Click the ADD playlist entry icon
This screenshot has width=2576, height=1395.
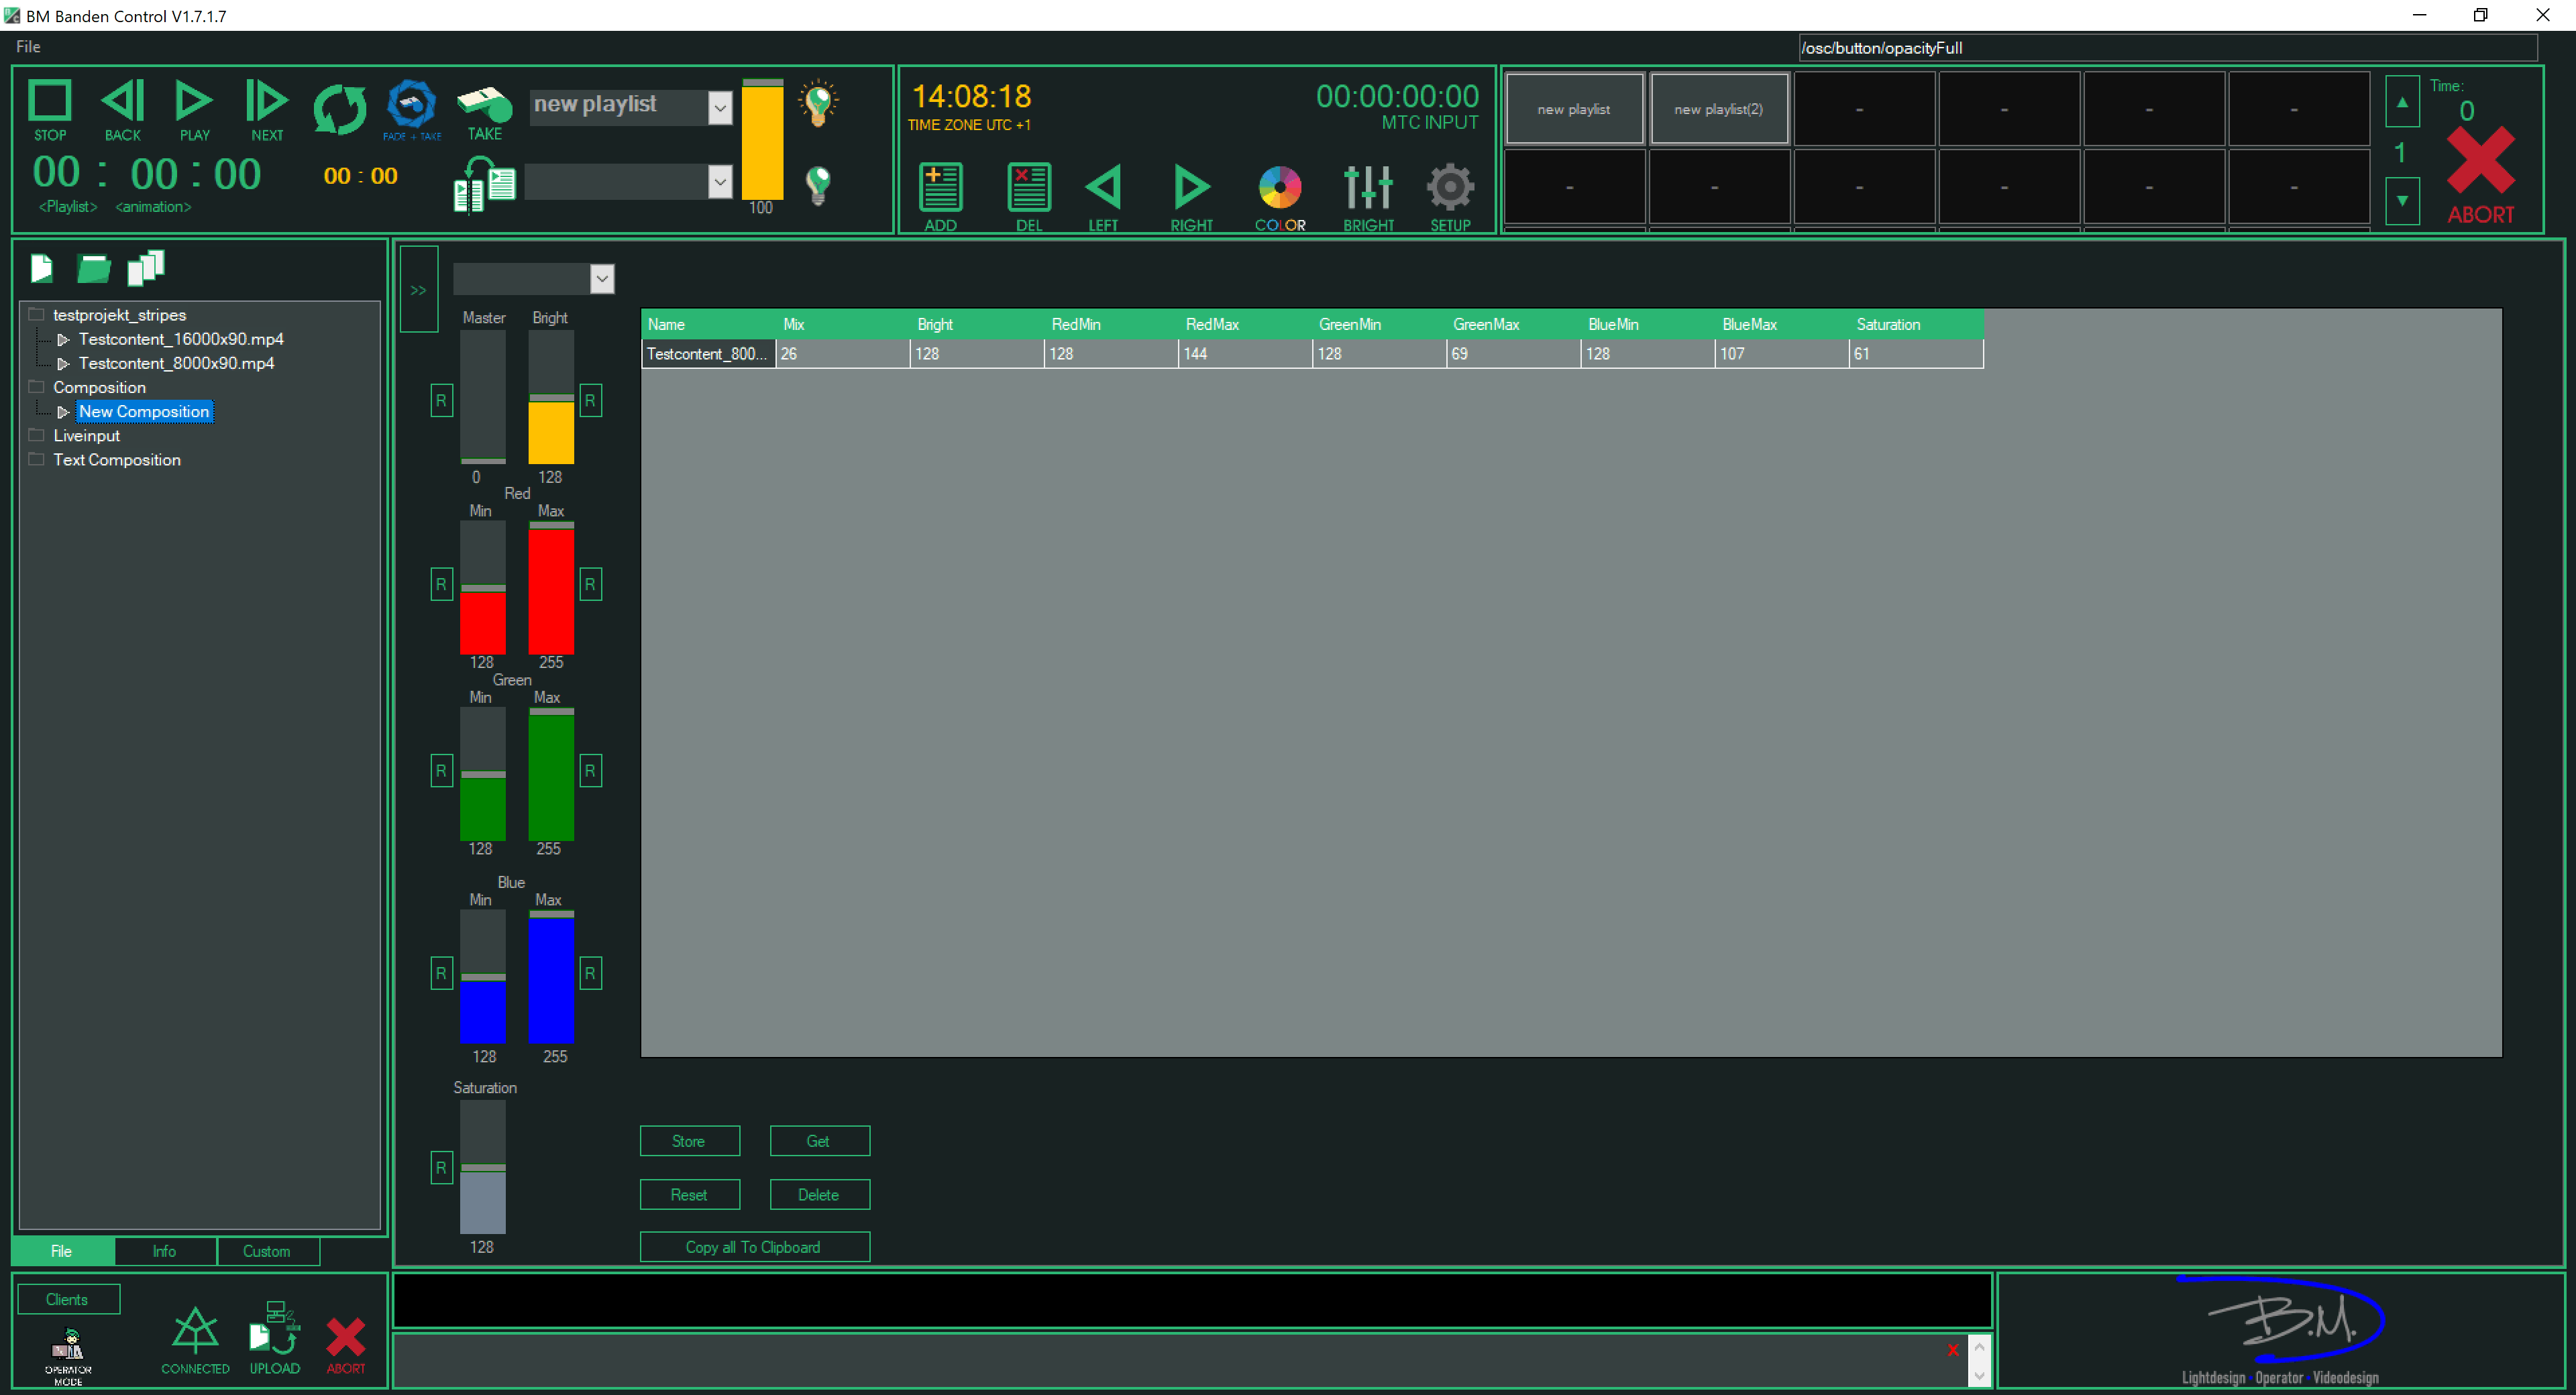(940, 188)
